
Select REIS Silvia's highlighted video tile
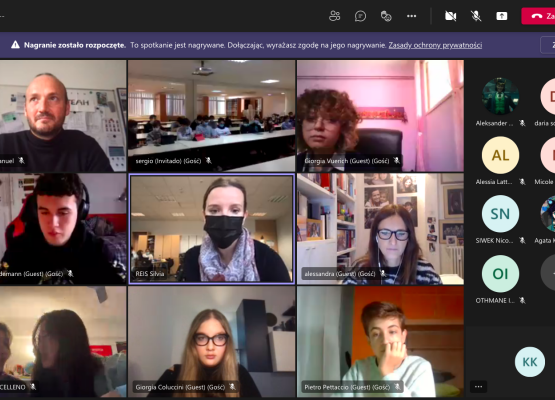point(211,229)
